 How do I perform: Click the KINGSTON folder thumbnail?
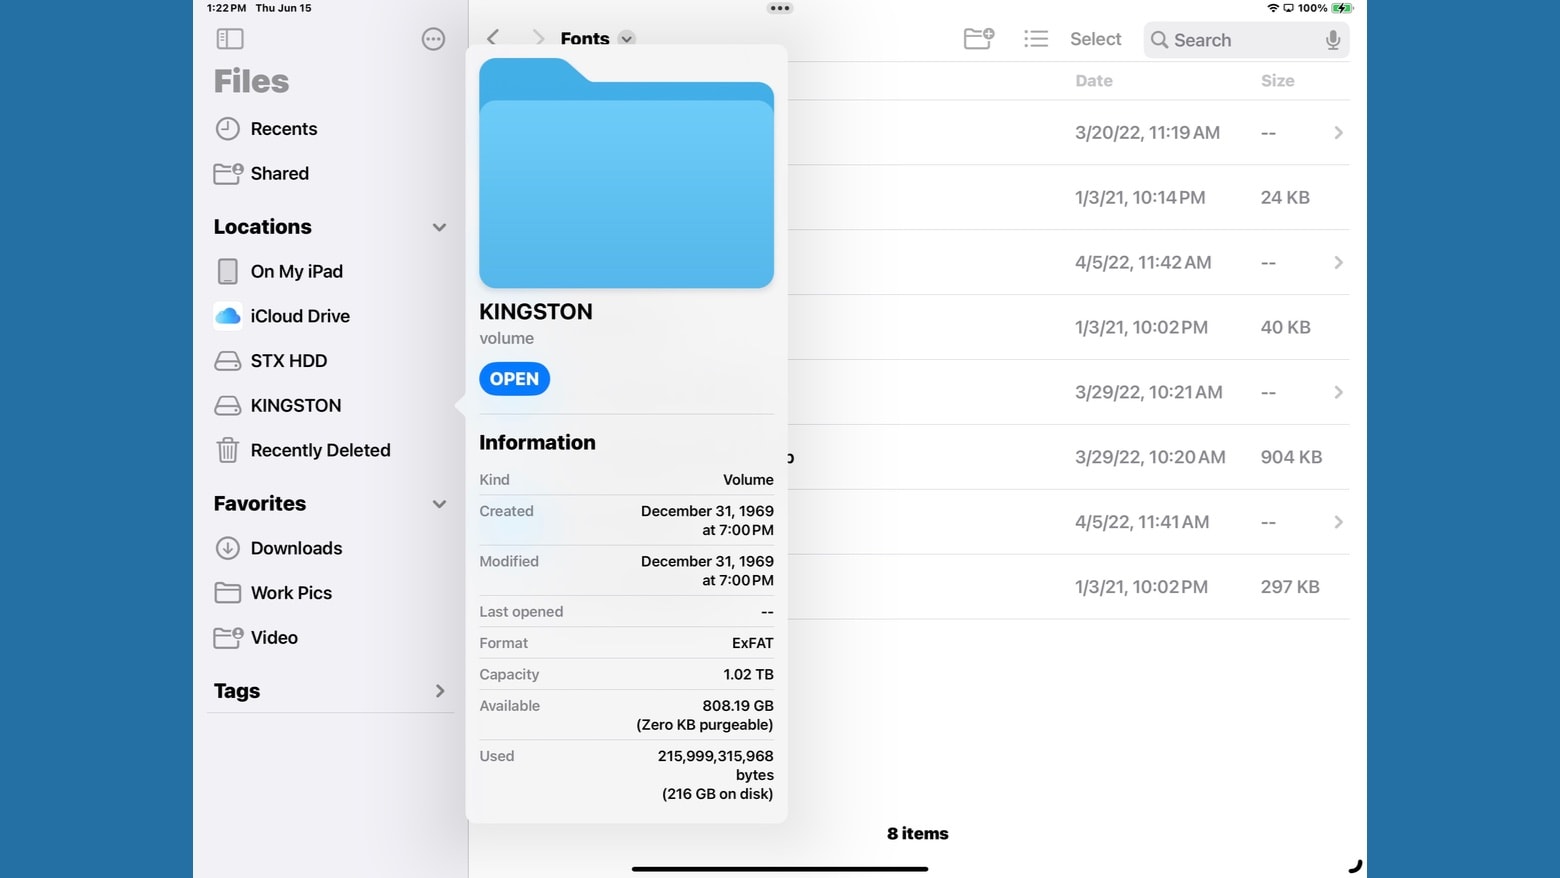pyautogui.click(x=626, y=174)
